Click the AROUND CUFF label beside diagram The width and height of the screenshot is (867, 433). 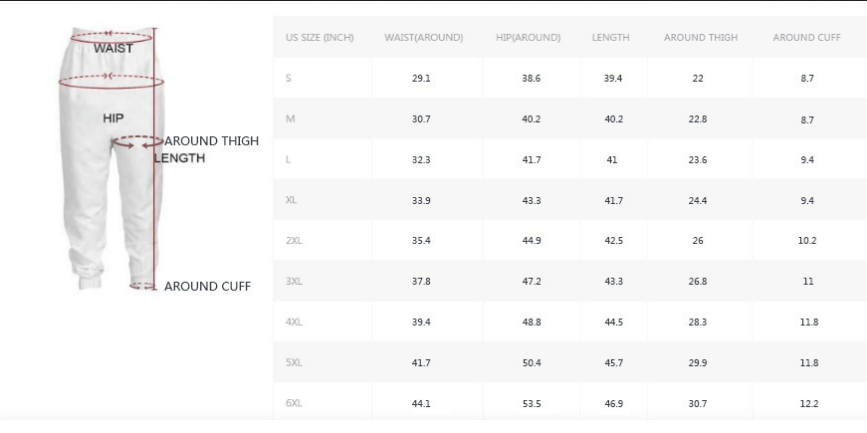tap(207, 286)
